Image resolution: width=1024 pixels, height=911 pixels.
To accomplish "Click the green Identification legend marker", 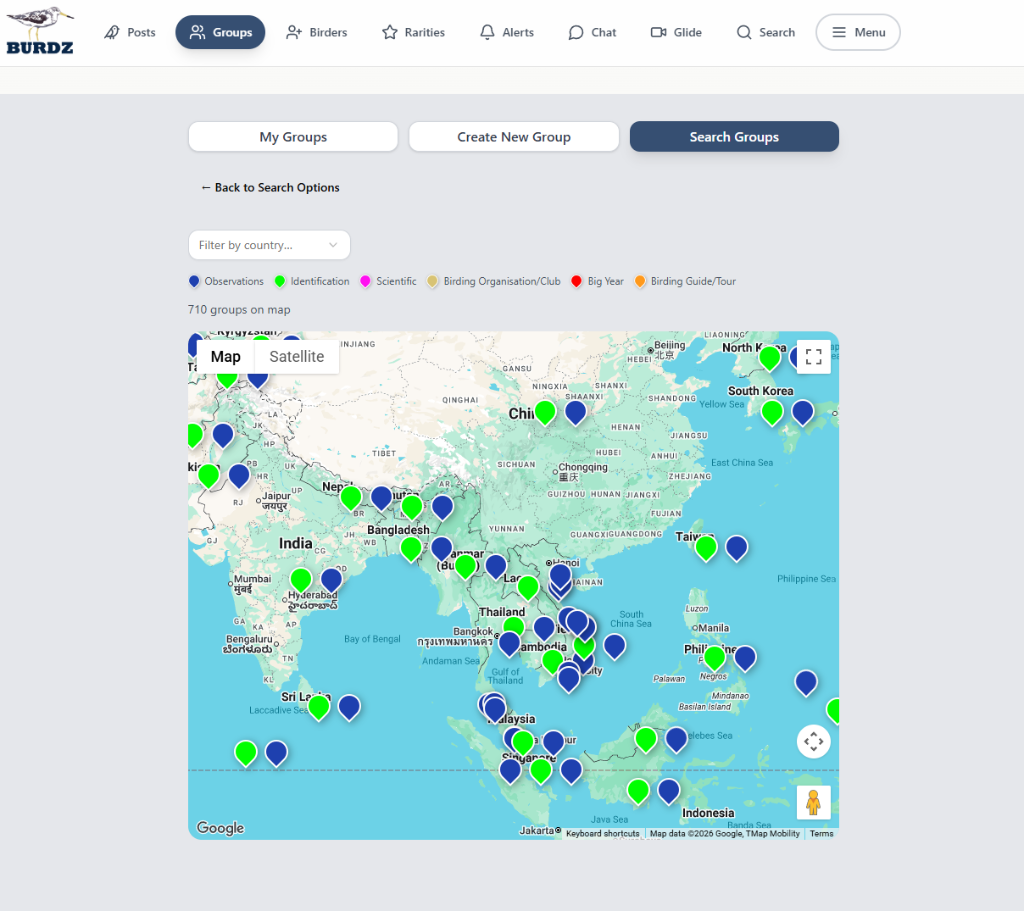I will click(280, 281).
